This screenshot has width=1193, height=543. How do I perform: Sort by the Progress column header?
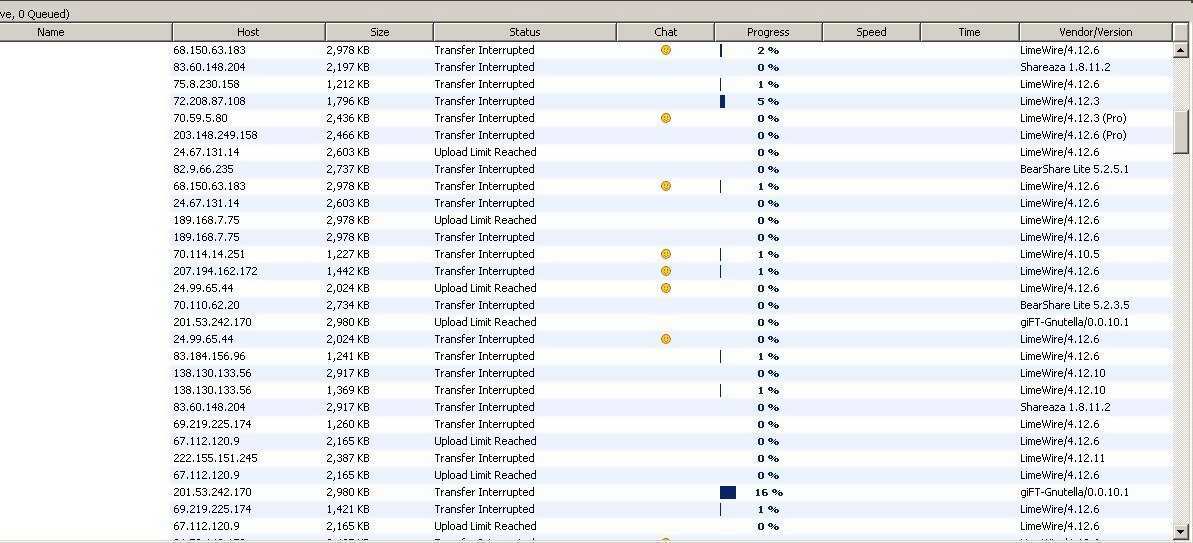coord(768,32)
